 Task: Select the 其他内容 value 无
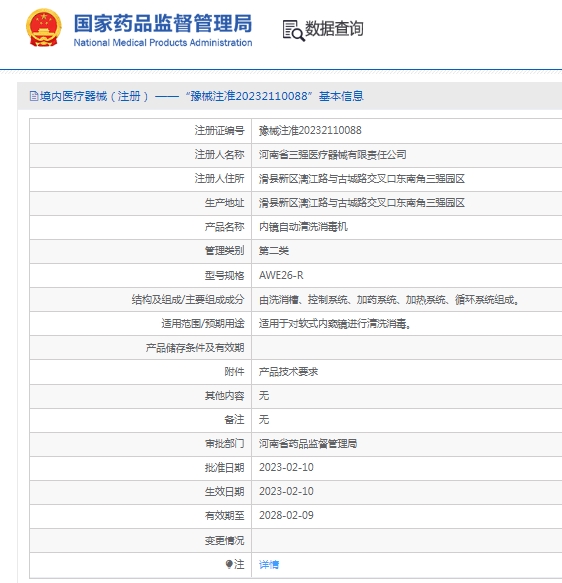pyautogui.click(x=264, y=395)
